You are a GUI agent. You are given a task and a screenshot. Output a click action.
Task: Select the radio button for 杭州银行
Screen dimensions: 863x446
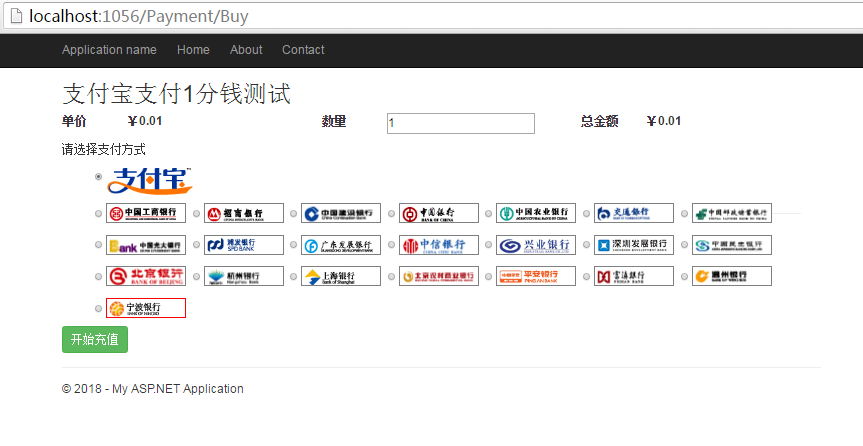(x=196, y=276)
